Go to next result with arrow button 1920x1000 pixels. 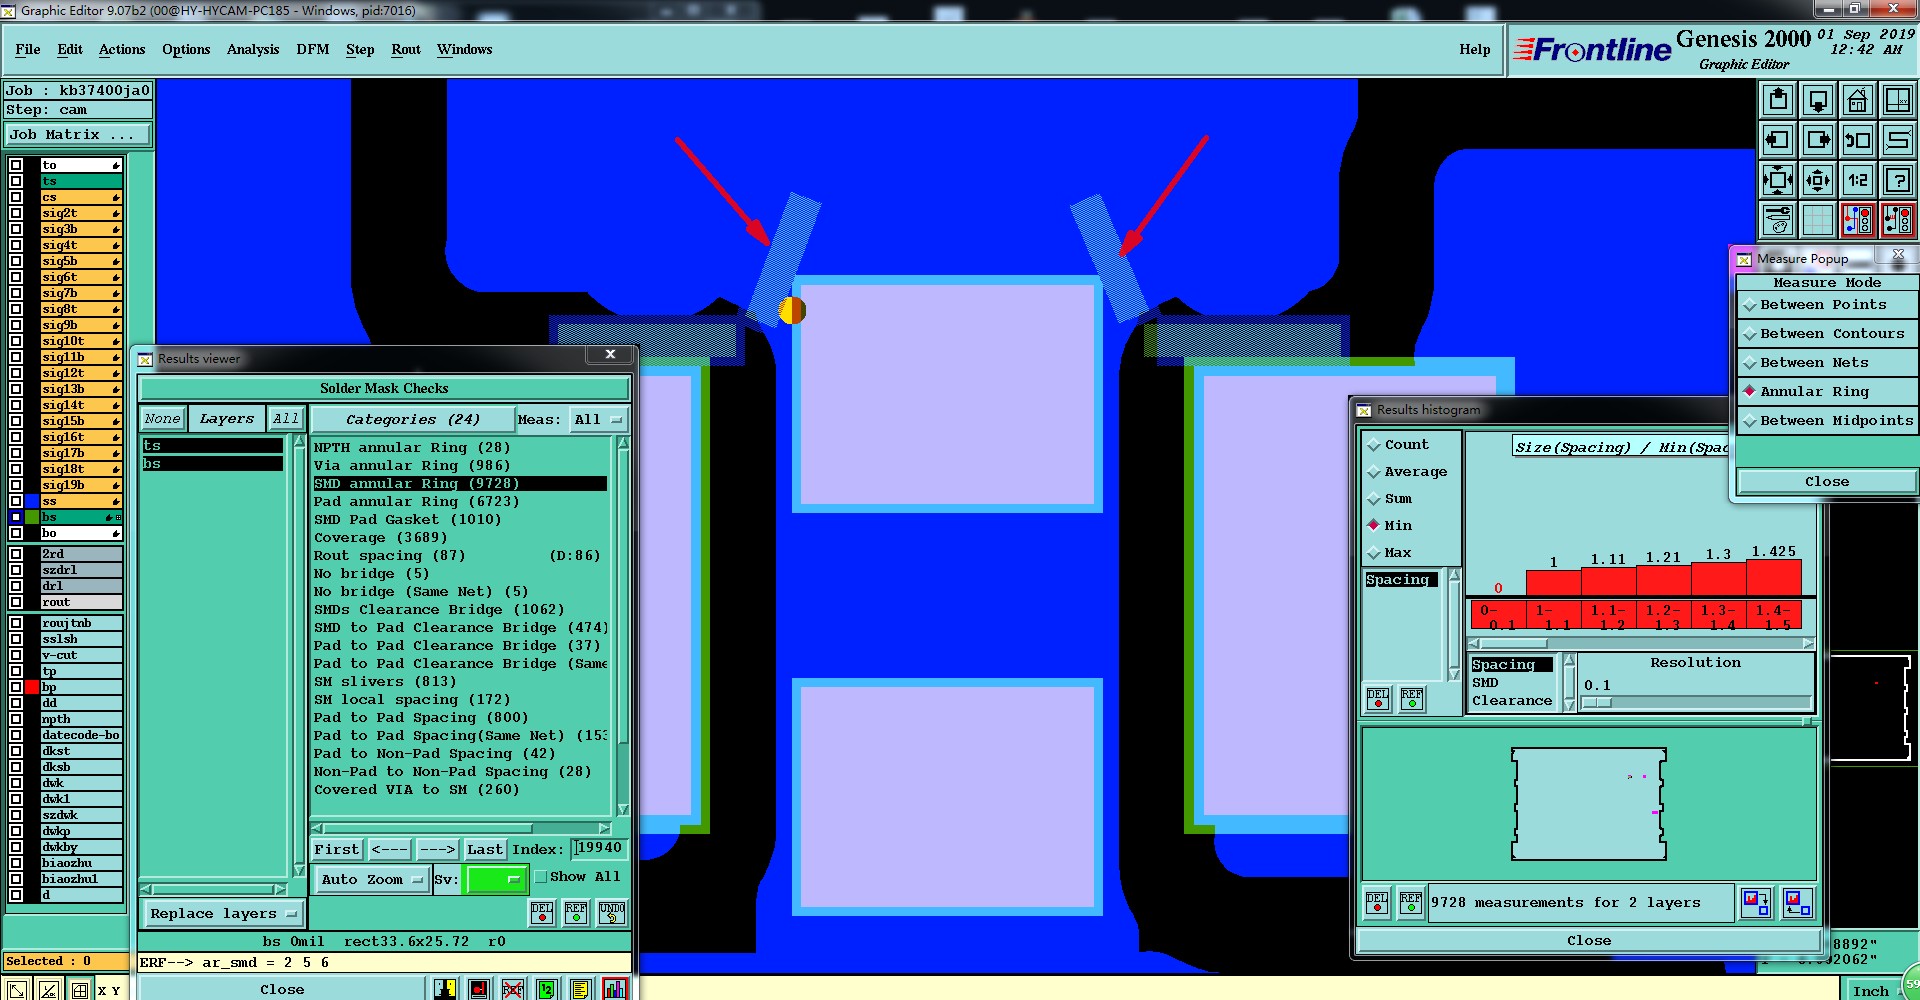click(x=437, y=850)
